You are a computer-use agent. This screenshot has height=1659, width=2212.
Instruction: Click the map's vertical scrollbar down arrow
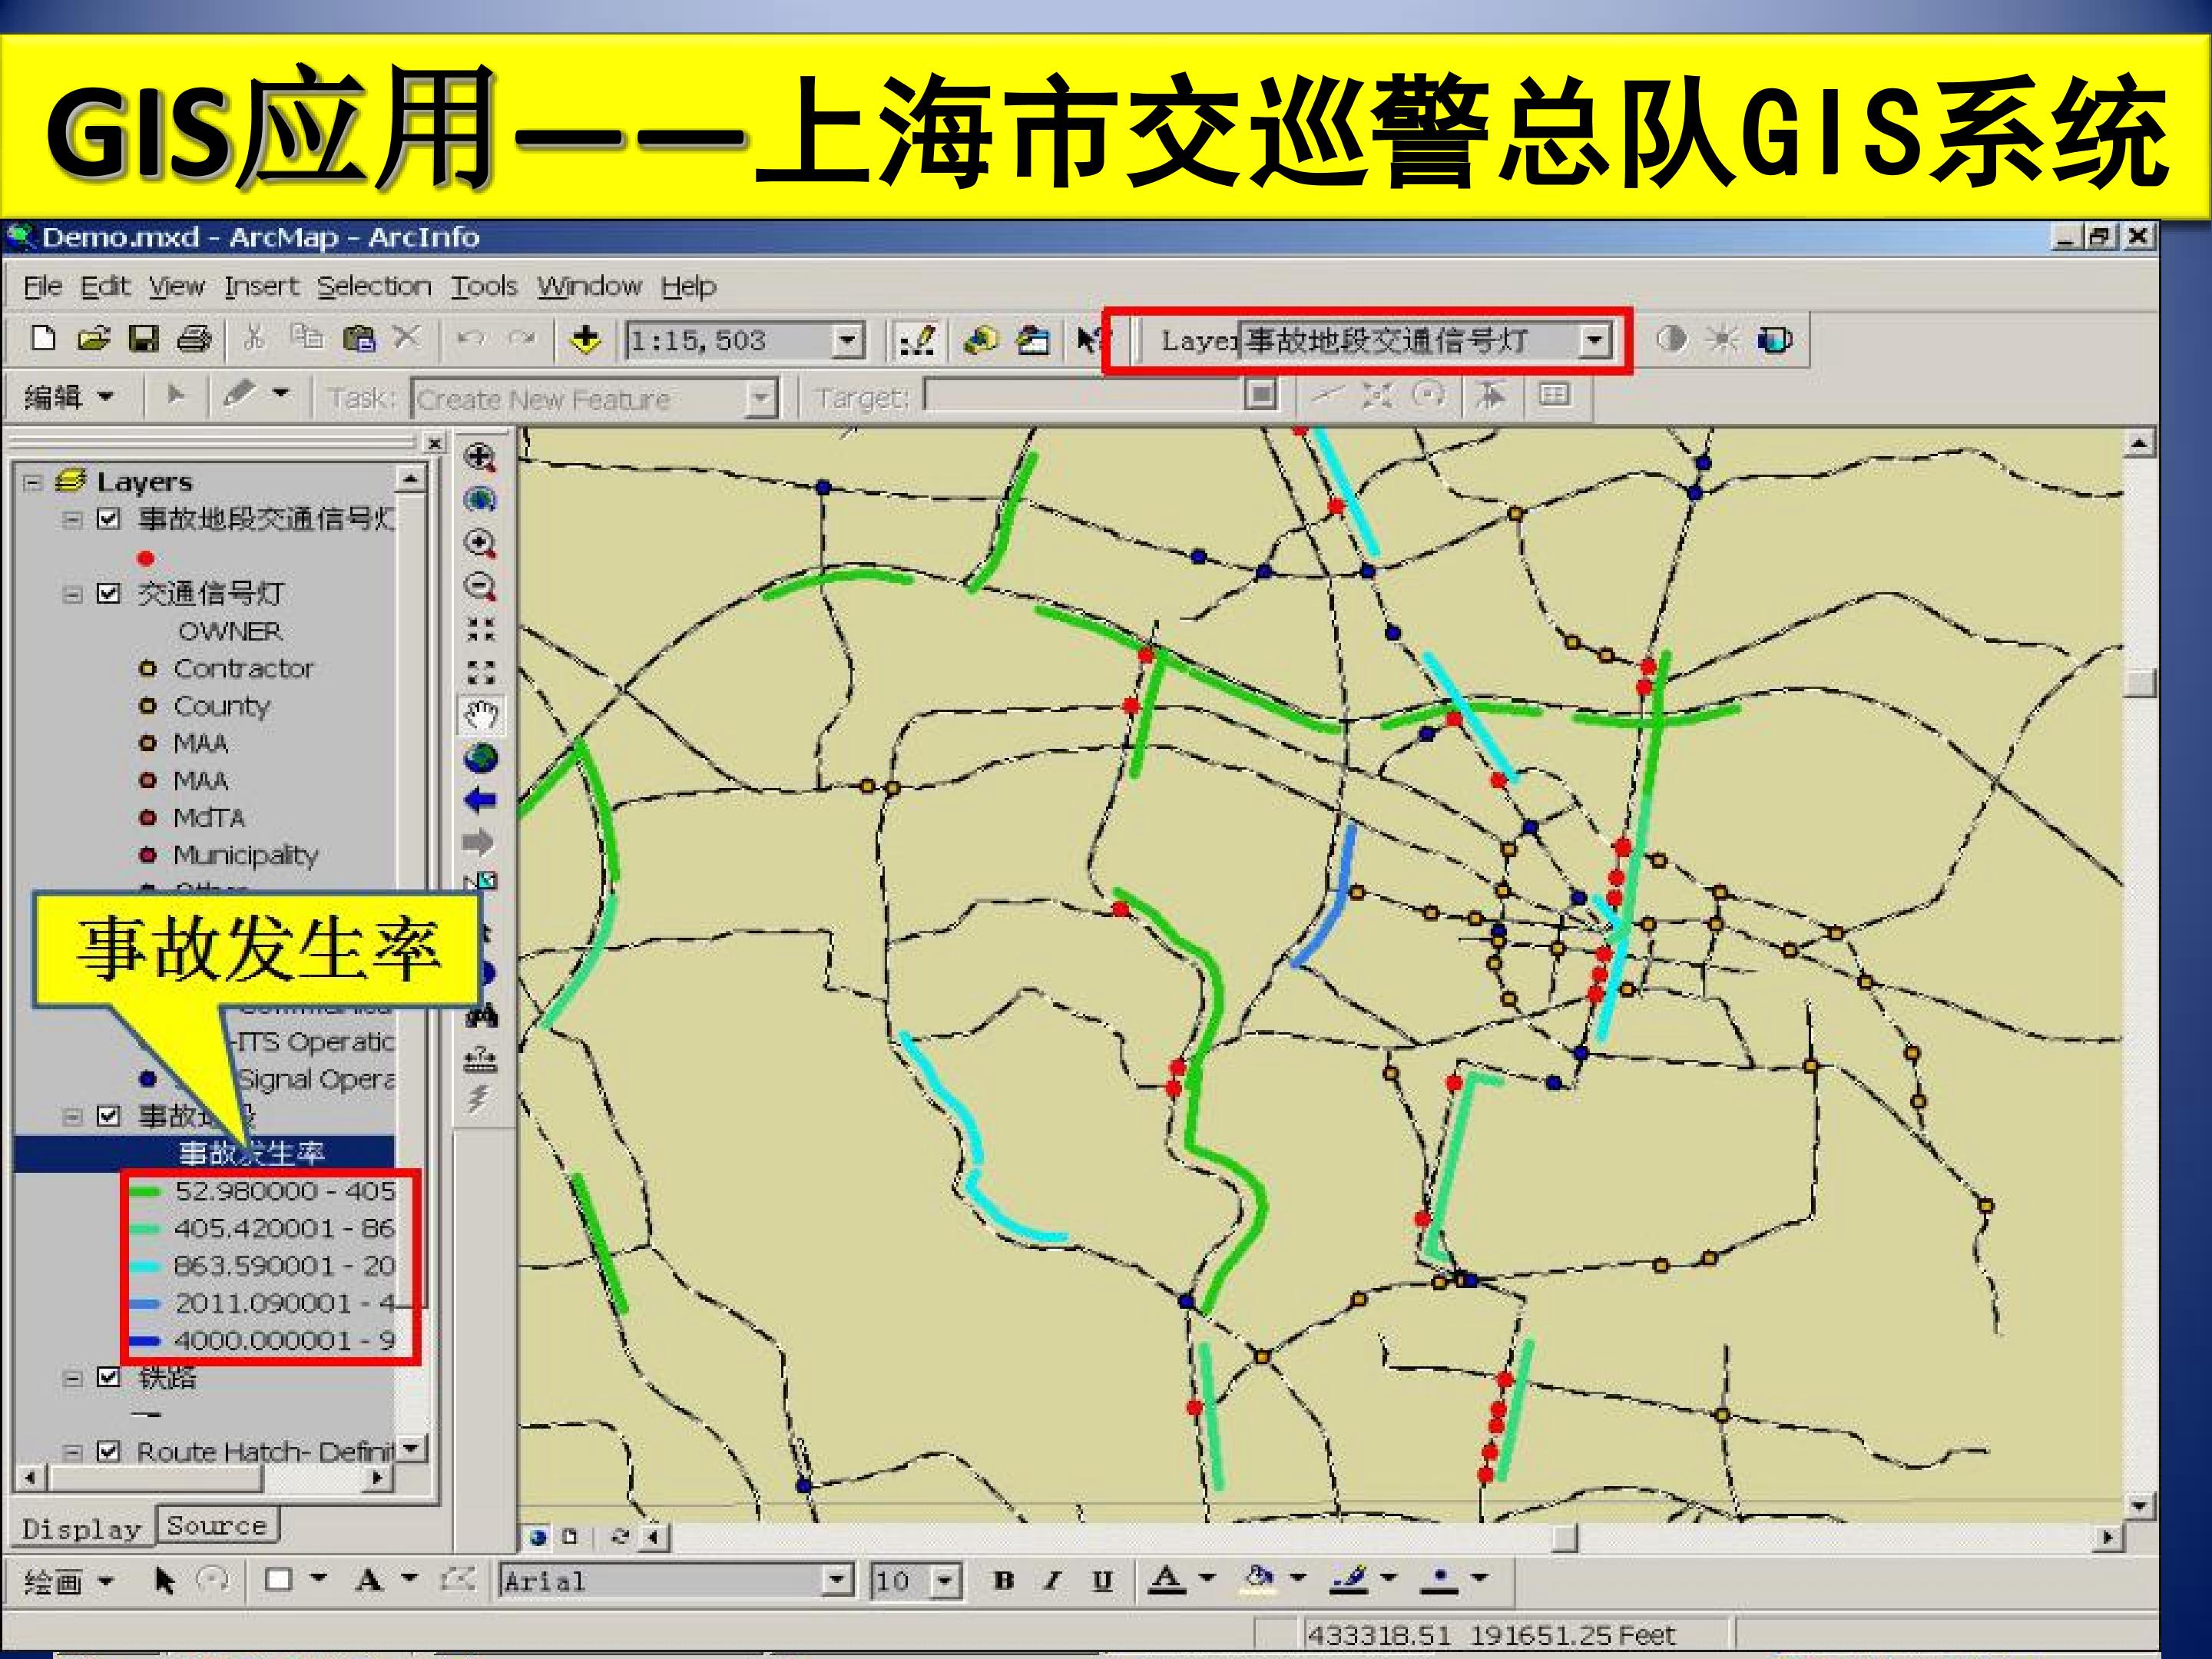[x=2139, y=1505]
